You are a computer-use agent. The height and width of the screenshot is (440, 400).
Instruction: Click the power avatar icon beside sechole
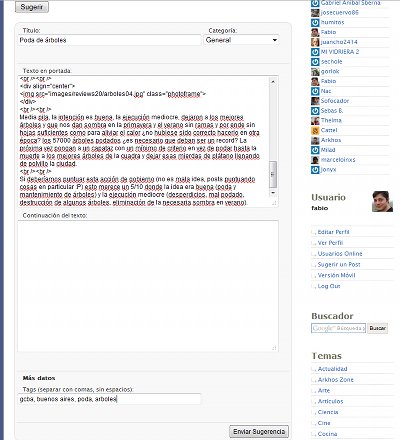pos(315,62)
